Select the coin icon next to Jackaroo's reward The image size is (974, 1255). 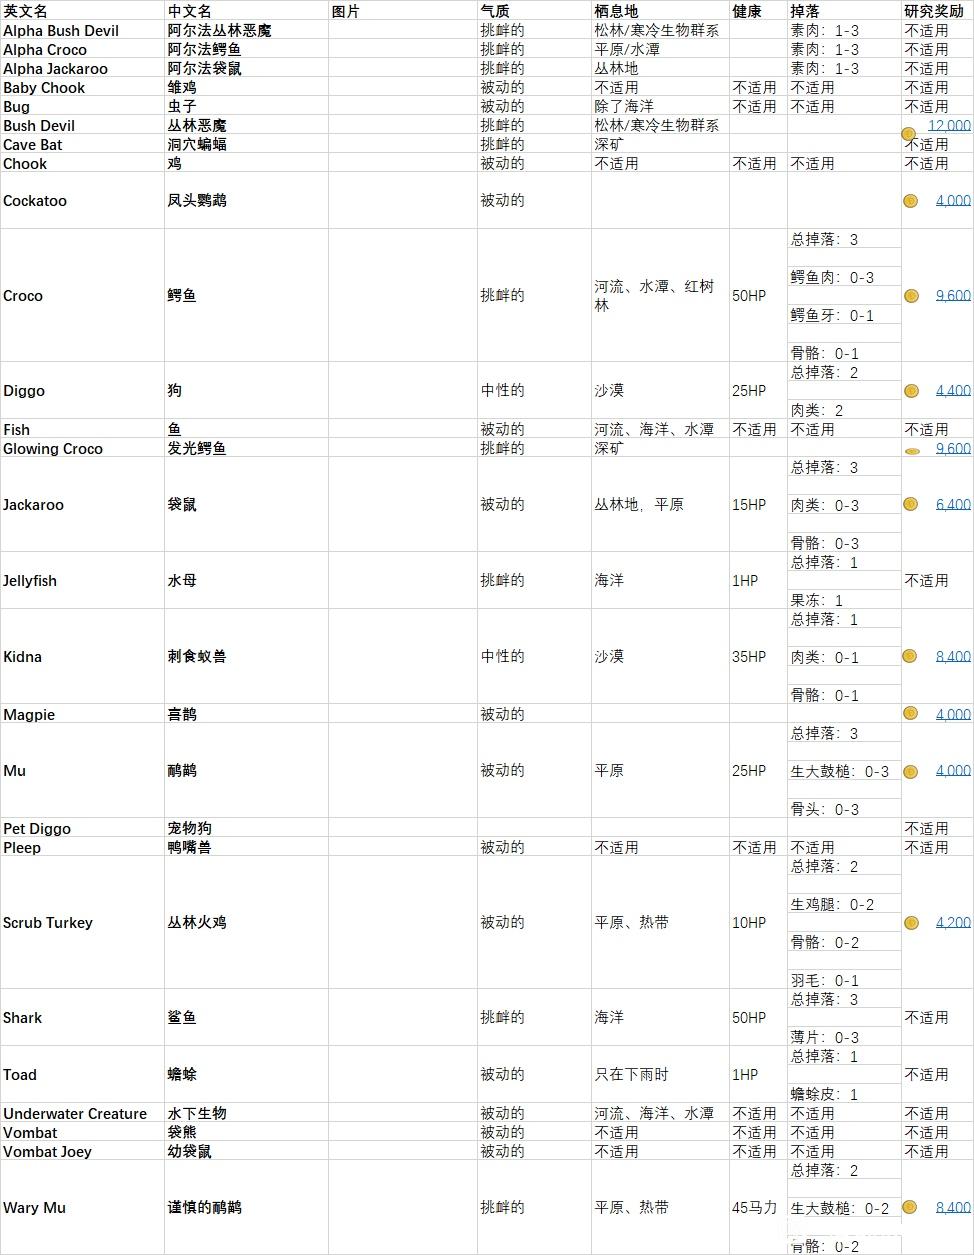(x=910, y=504)
